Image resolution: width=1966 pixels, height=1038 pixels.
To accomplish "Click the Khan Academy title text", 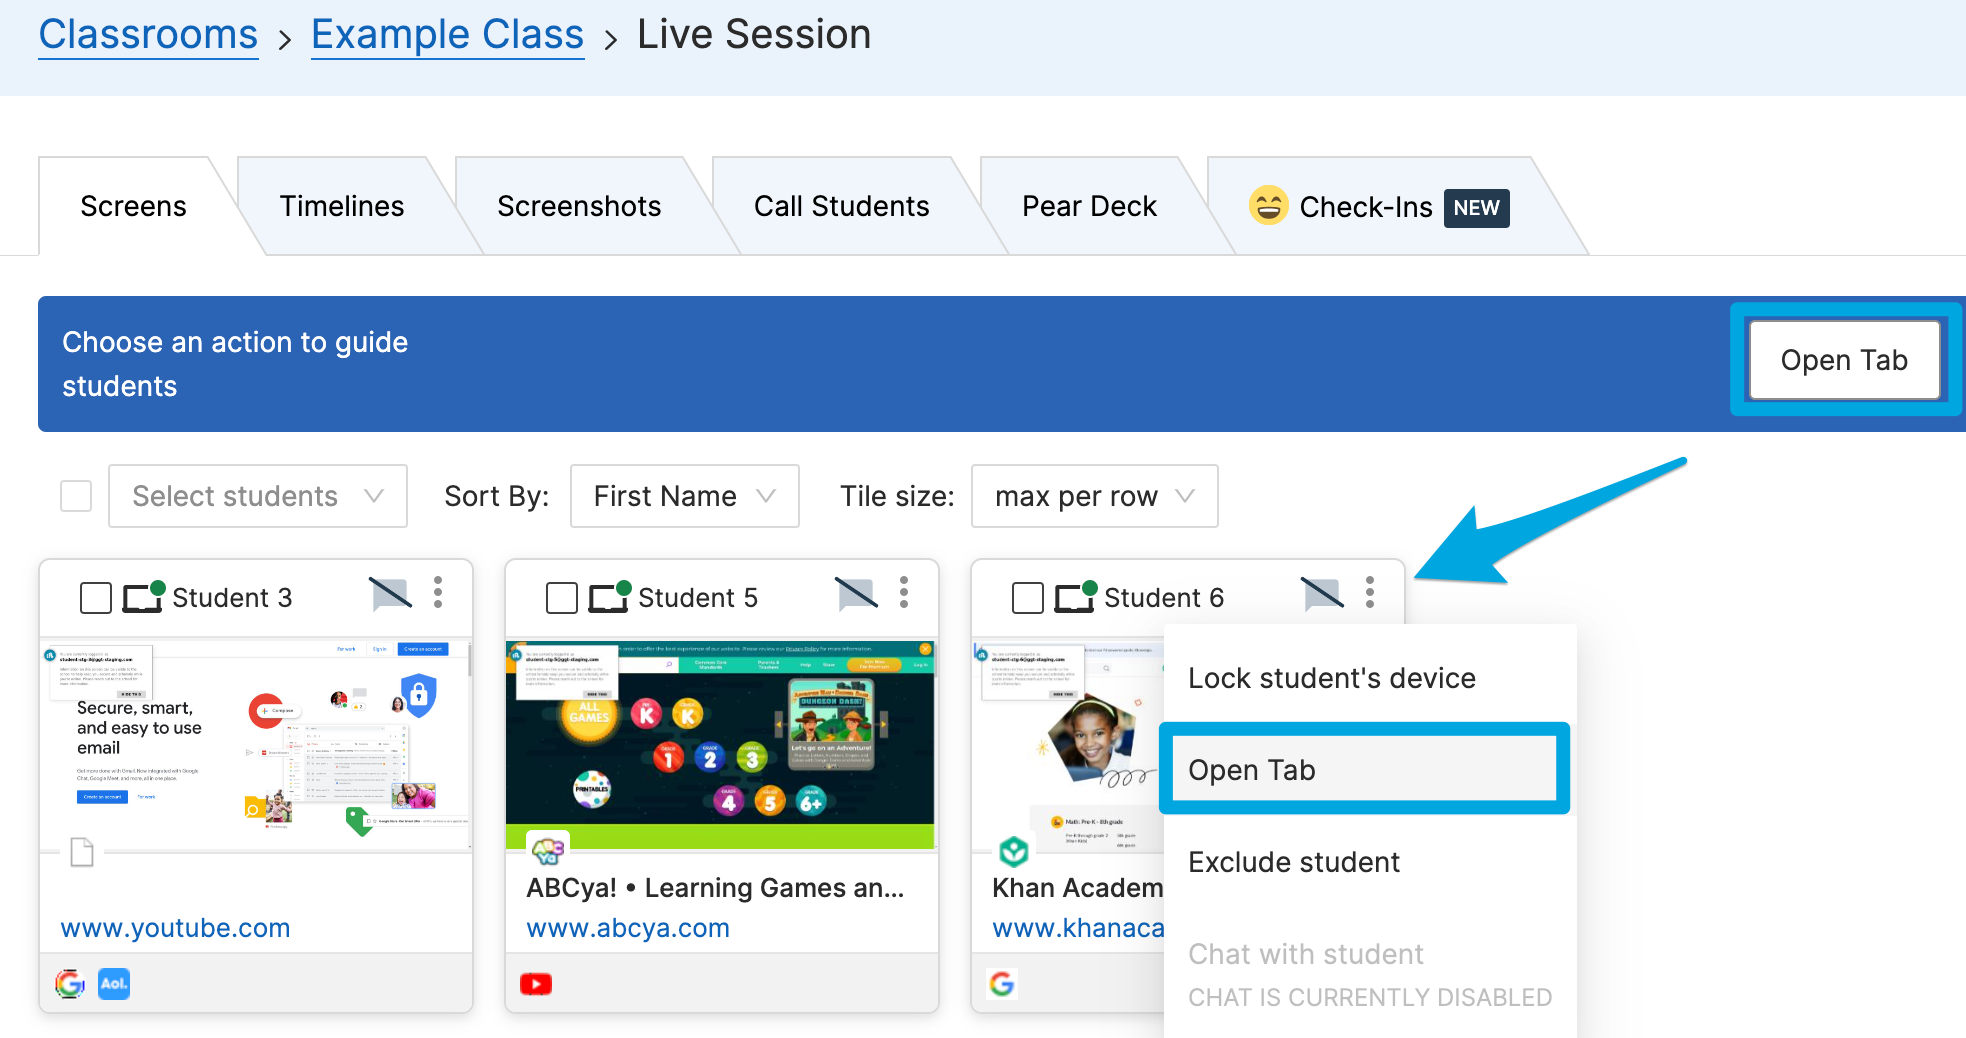I will coord(1078,888).
